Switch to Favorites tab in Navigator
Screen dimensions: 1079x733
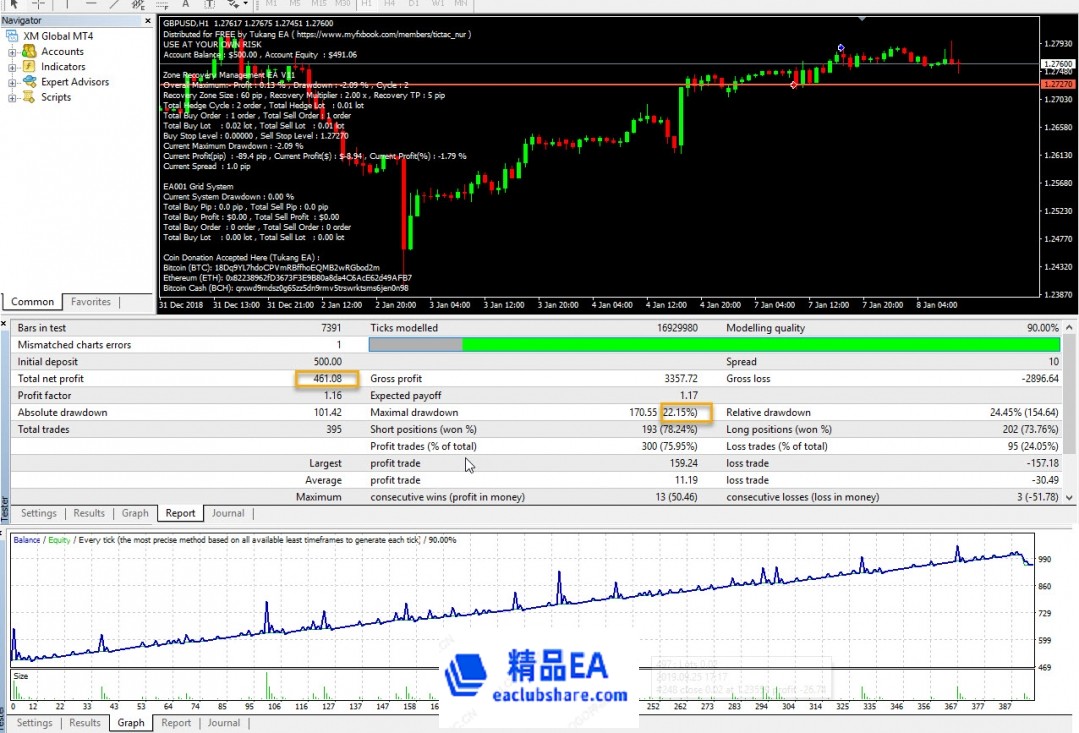(91, 301)
